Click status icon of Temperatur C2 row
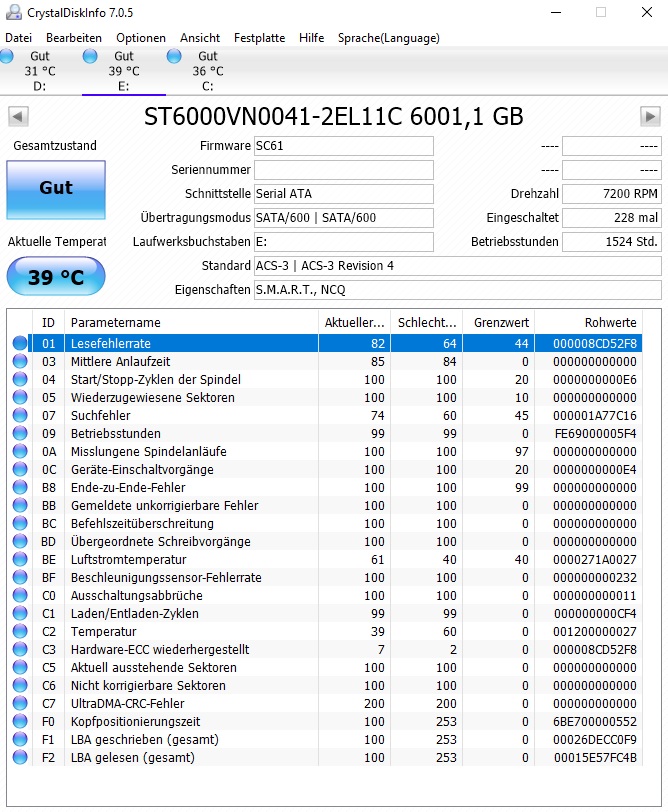The width and height of the screenshot is (668, 812). 20,631
